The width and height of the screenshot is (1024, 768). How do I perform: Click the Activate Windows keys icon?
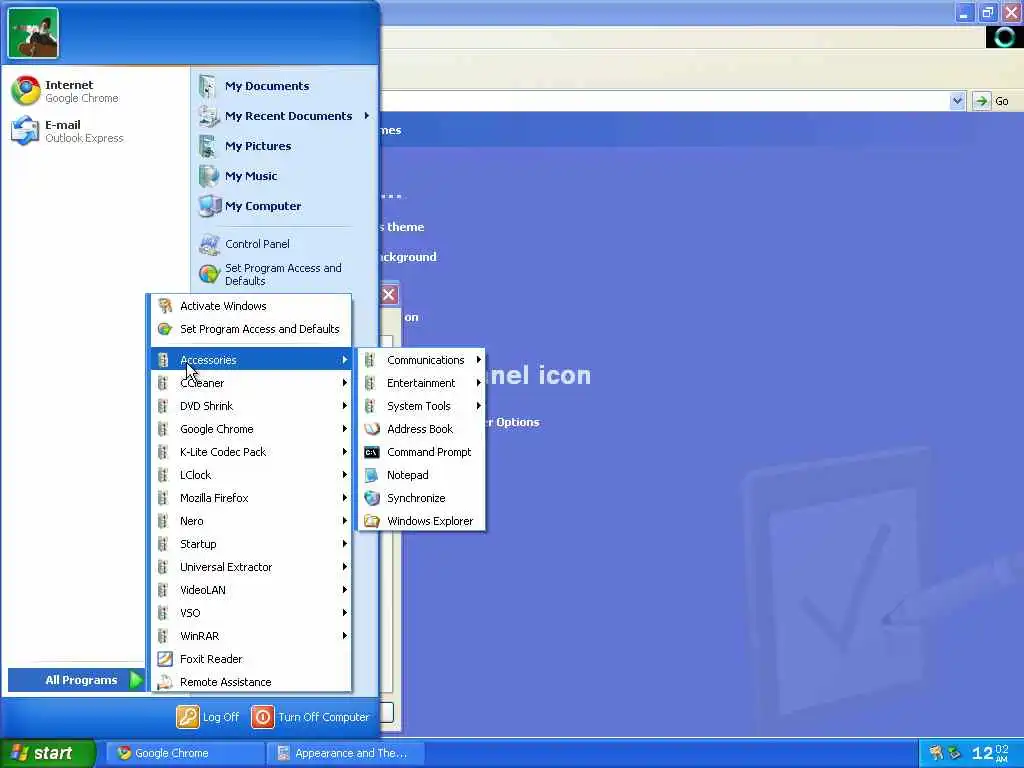[165, 306]
